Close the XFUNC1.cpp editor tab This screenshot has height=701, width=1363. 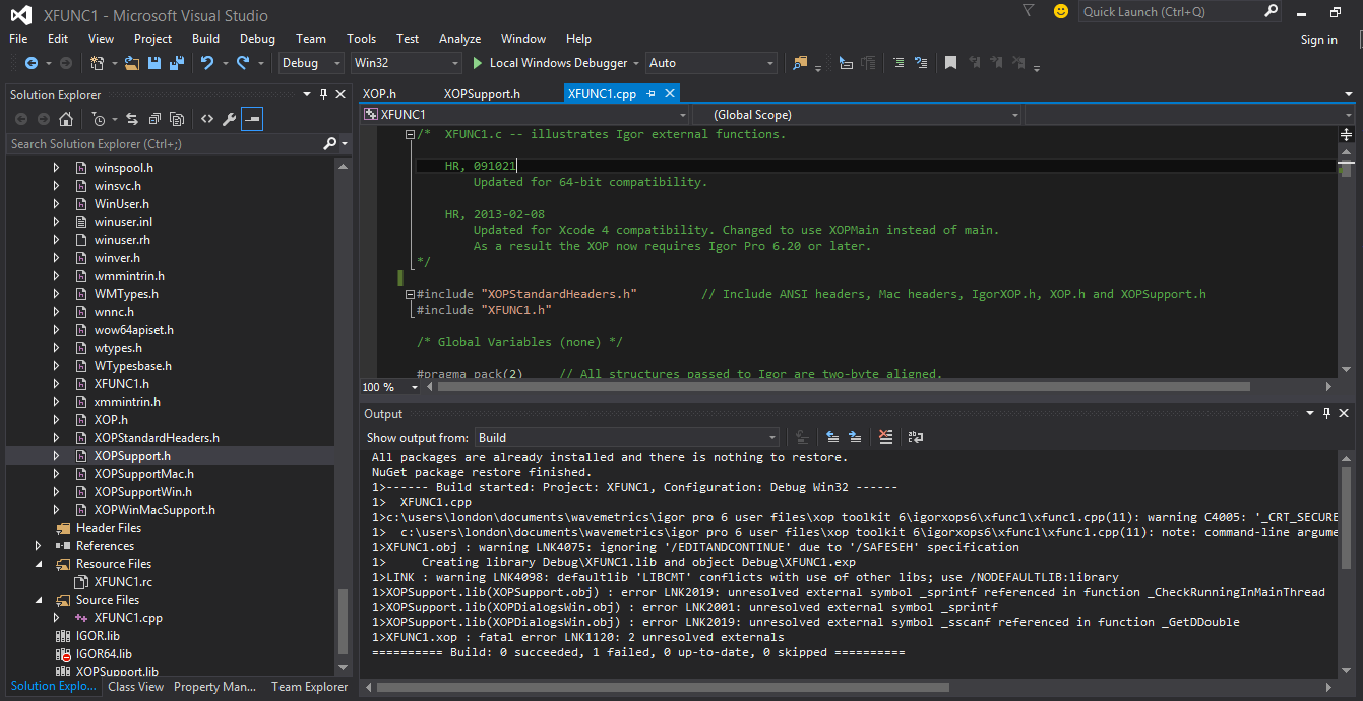pyautogui.click(x=670, y=93)
